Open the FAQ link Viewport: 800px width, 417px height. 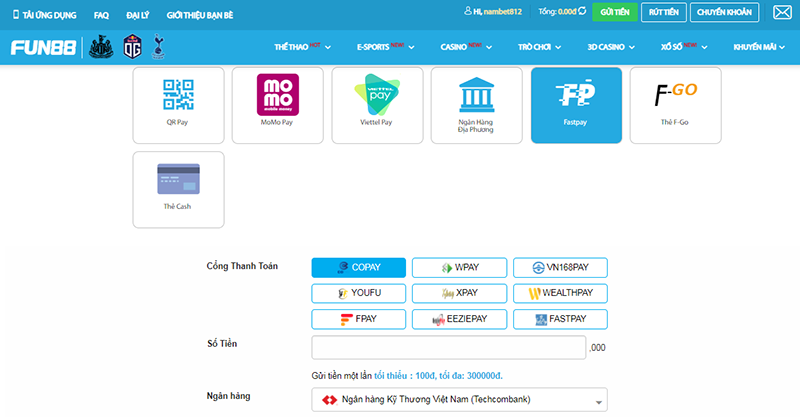(x=101, y=15)
